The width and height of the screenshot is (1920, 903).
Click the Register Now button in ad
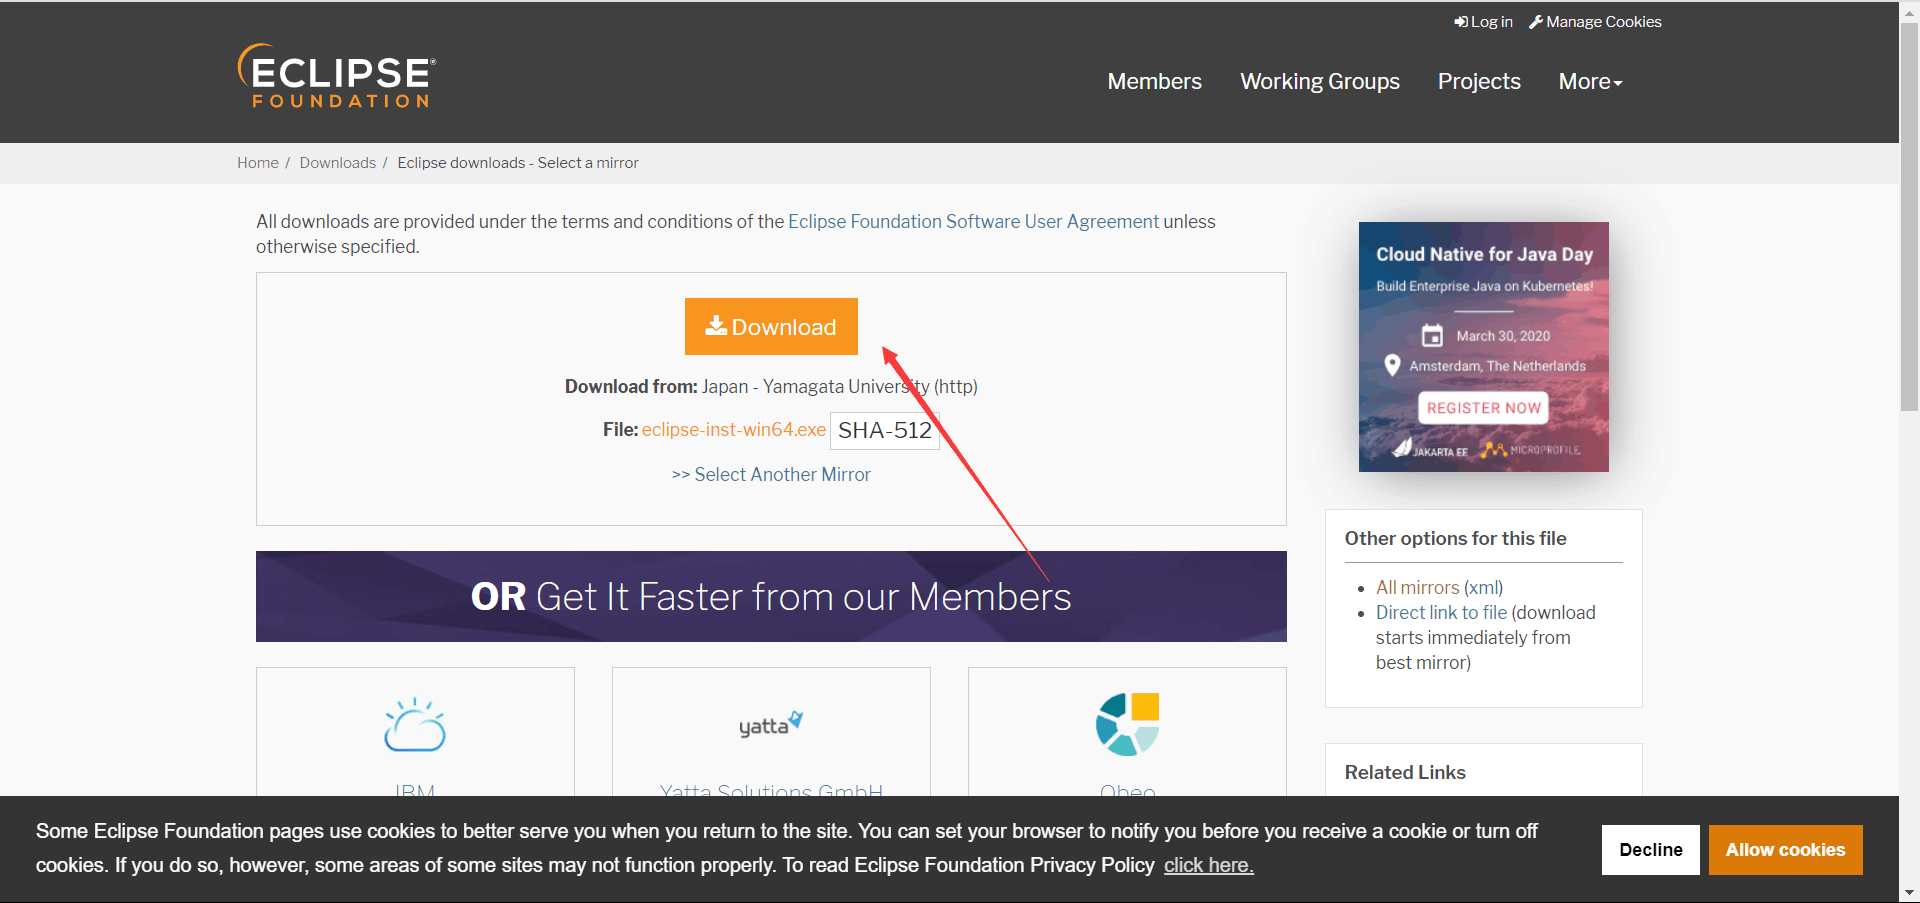(x=1483, y=408)
